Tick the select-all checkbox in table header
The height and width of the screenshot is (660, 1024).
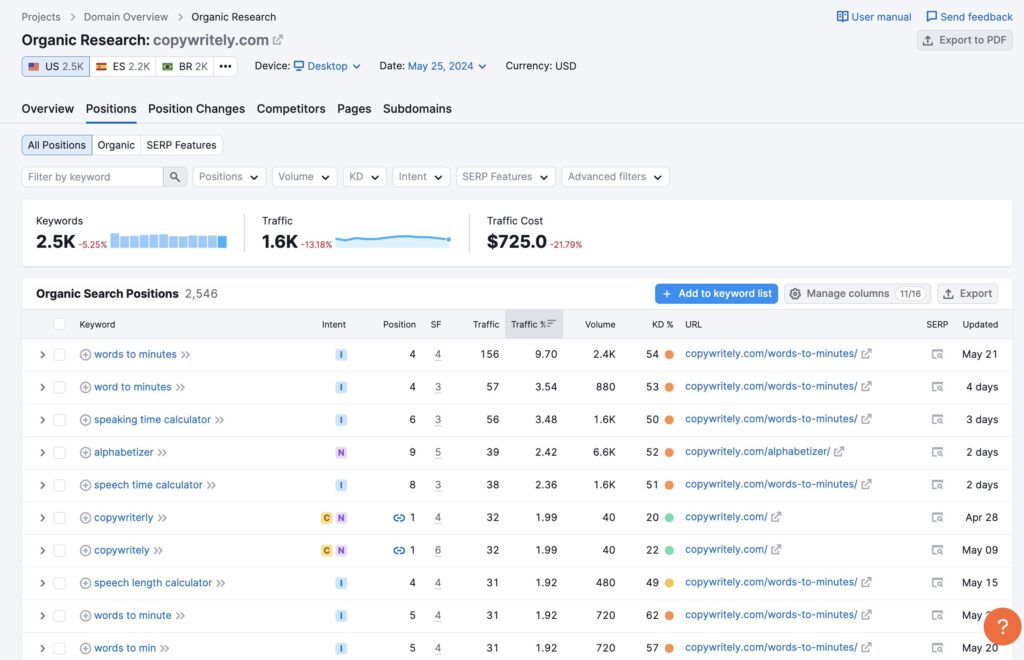click(x=59, y=324)
